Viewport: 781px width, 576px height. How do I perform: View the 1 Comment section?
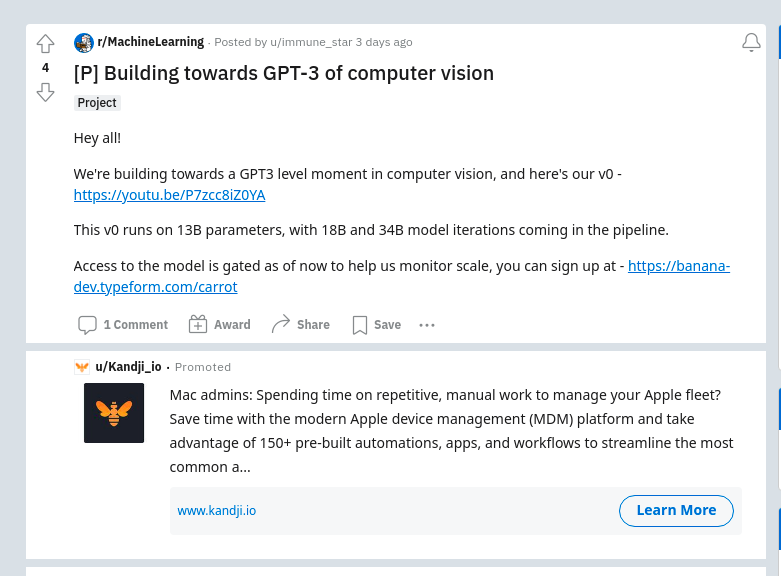click(135, 324)
